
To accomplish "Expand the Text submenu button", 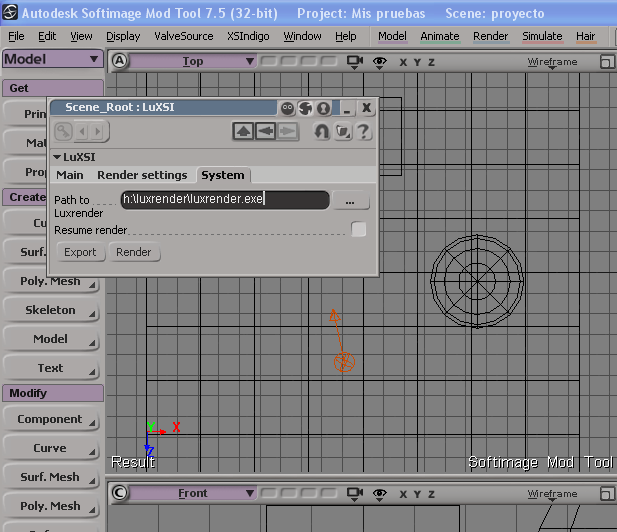I will click(x=51, y=368).
